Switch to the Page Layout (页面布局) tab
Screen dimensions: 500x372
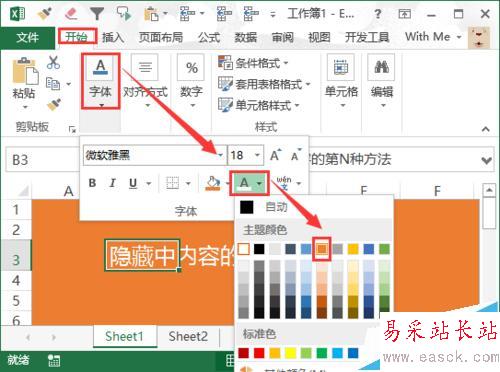pyautogui.click(x=161, y=37)
